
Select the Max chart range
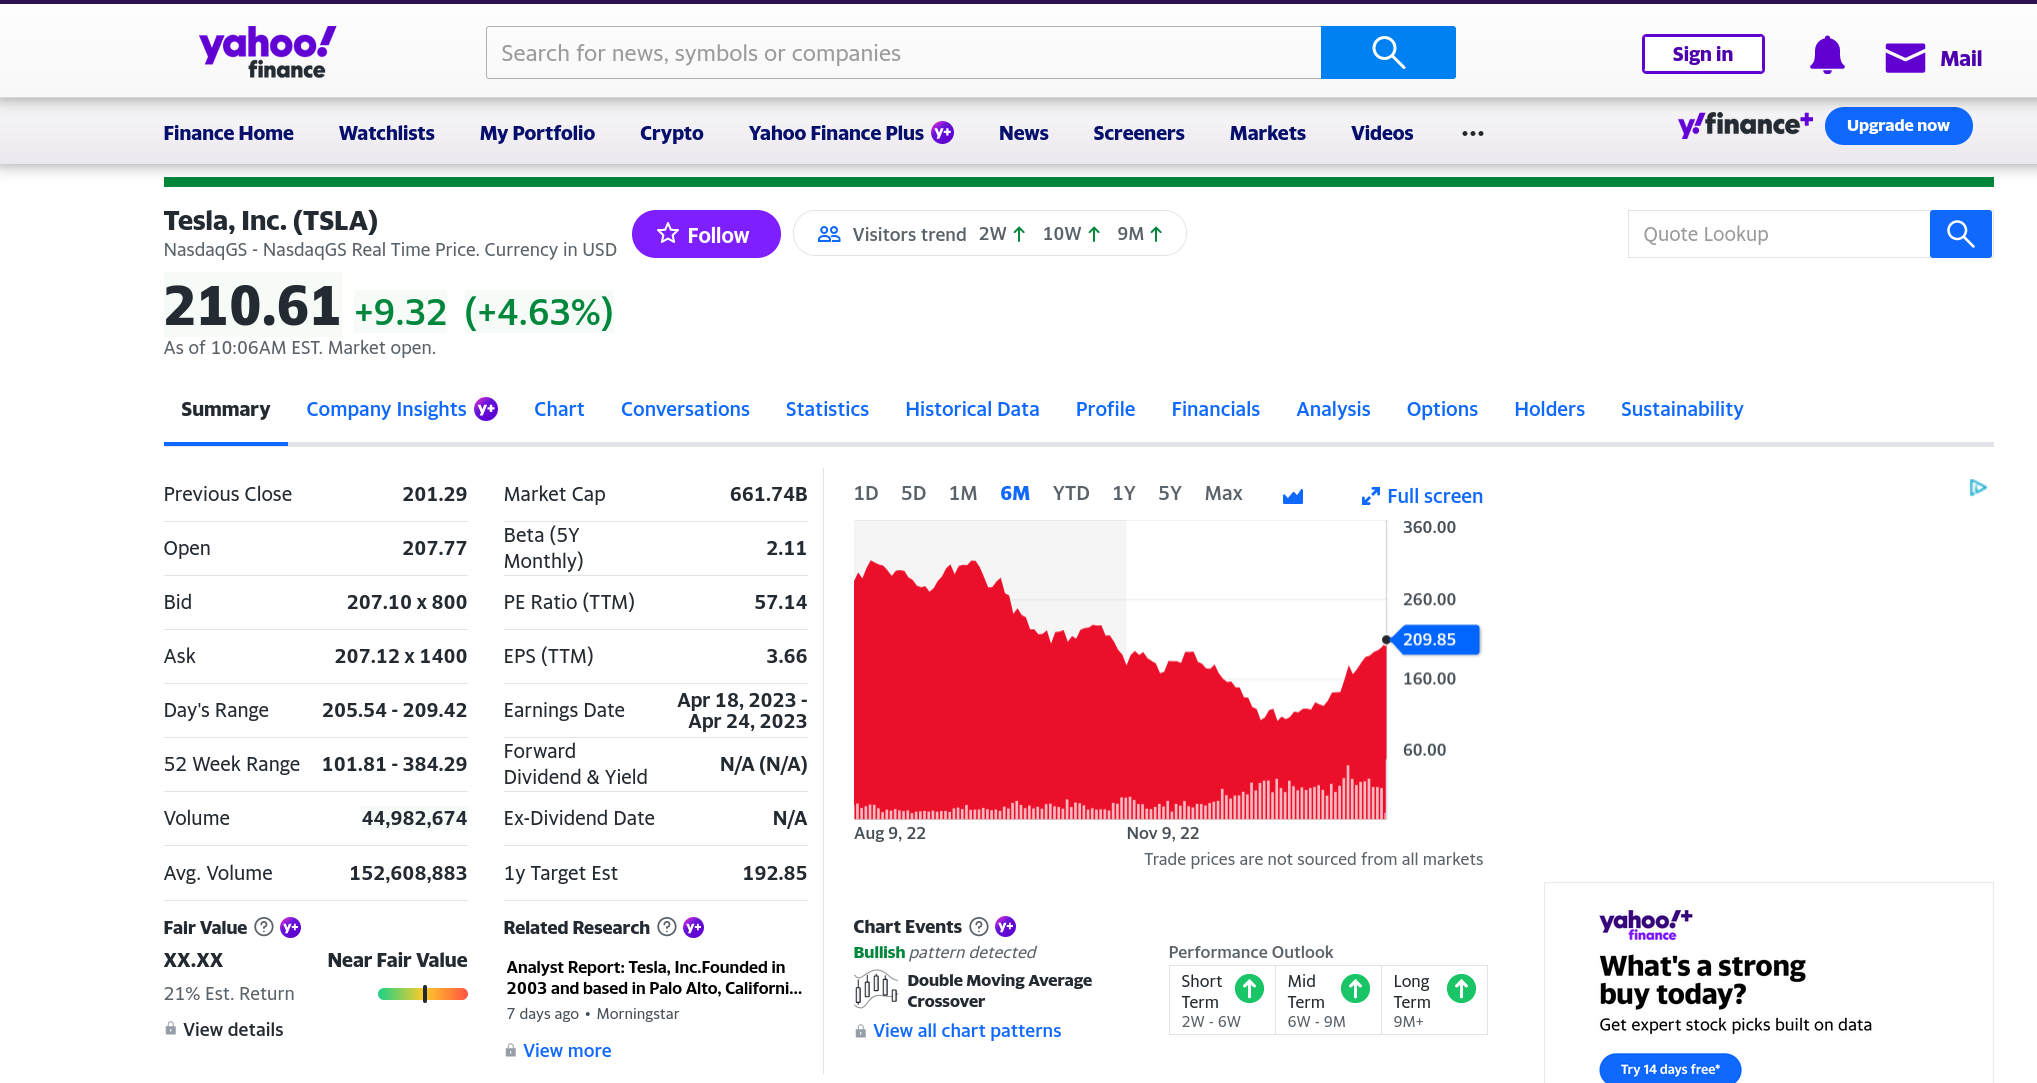1223,493
